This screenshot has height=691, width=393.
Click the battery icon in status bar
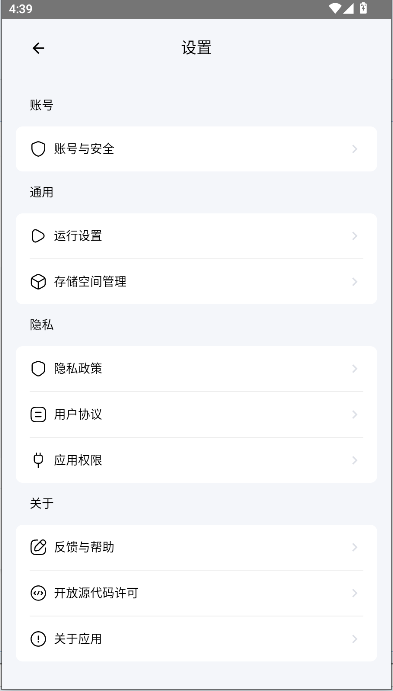(363, 8)
